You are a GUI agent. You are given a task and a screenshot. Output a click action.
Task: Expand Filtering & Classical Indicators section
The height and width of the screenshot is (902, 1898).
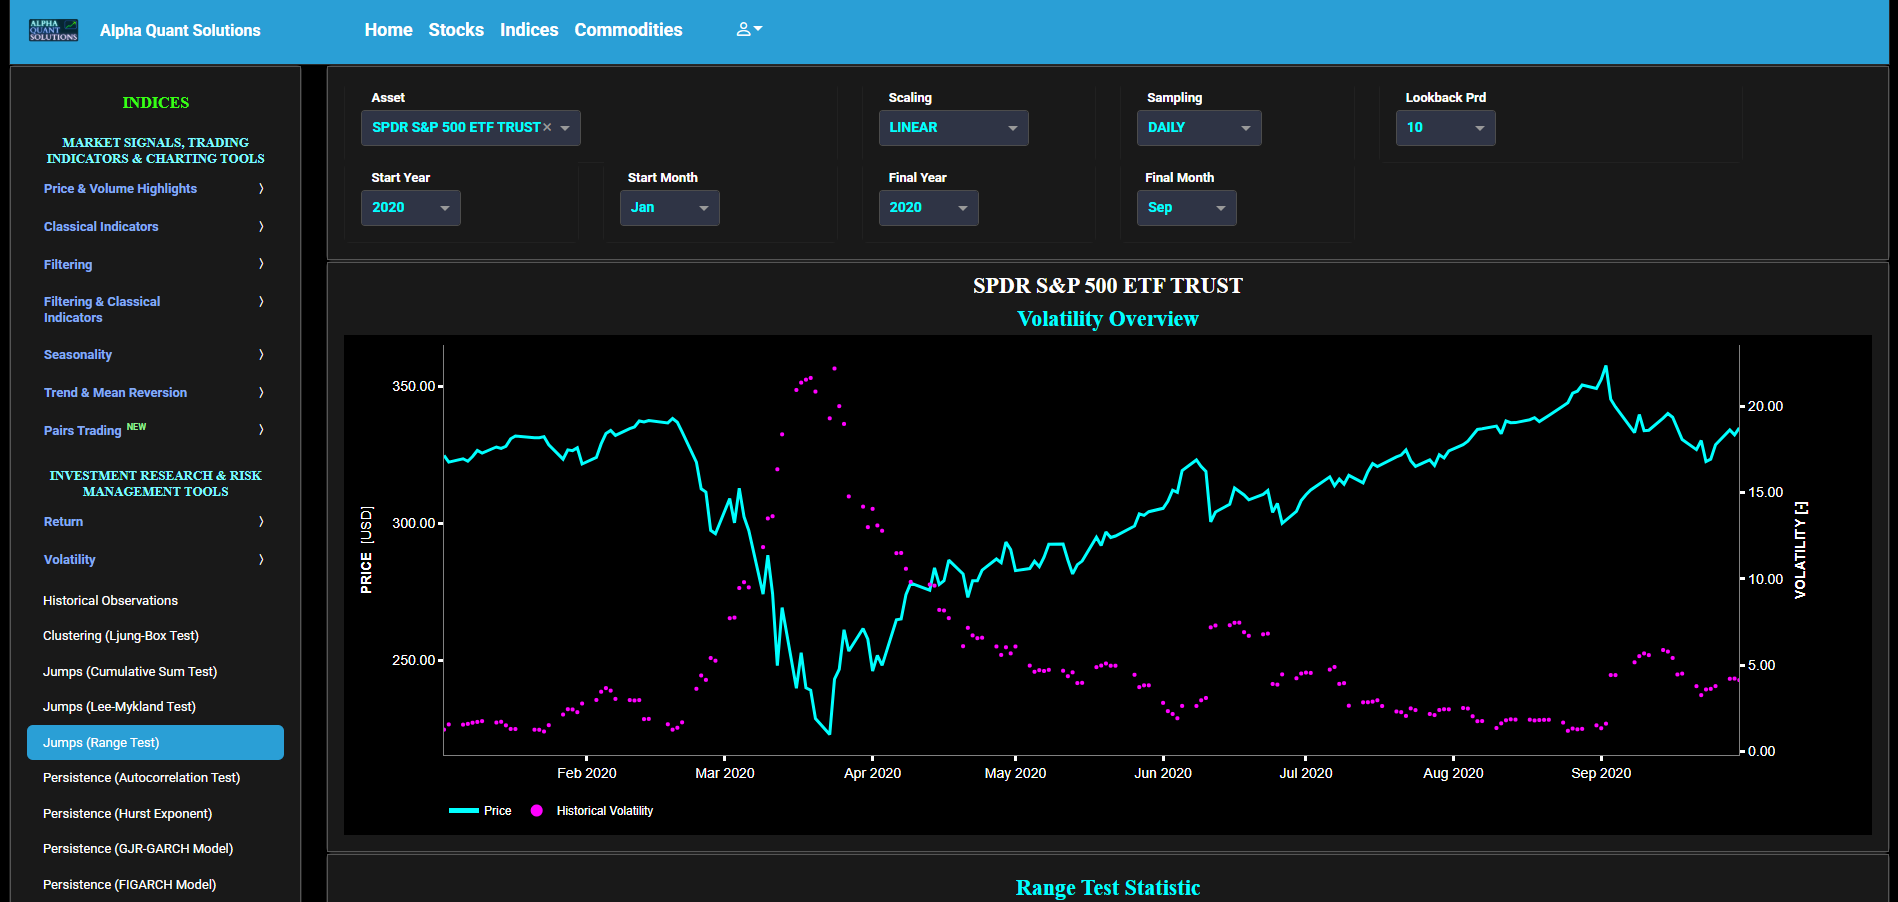[154, 309]
